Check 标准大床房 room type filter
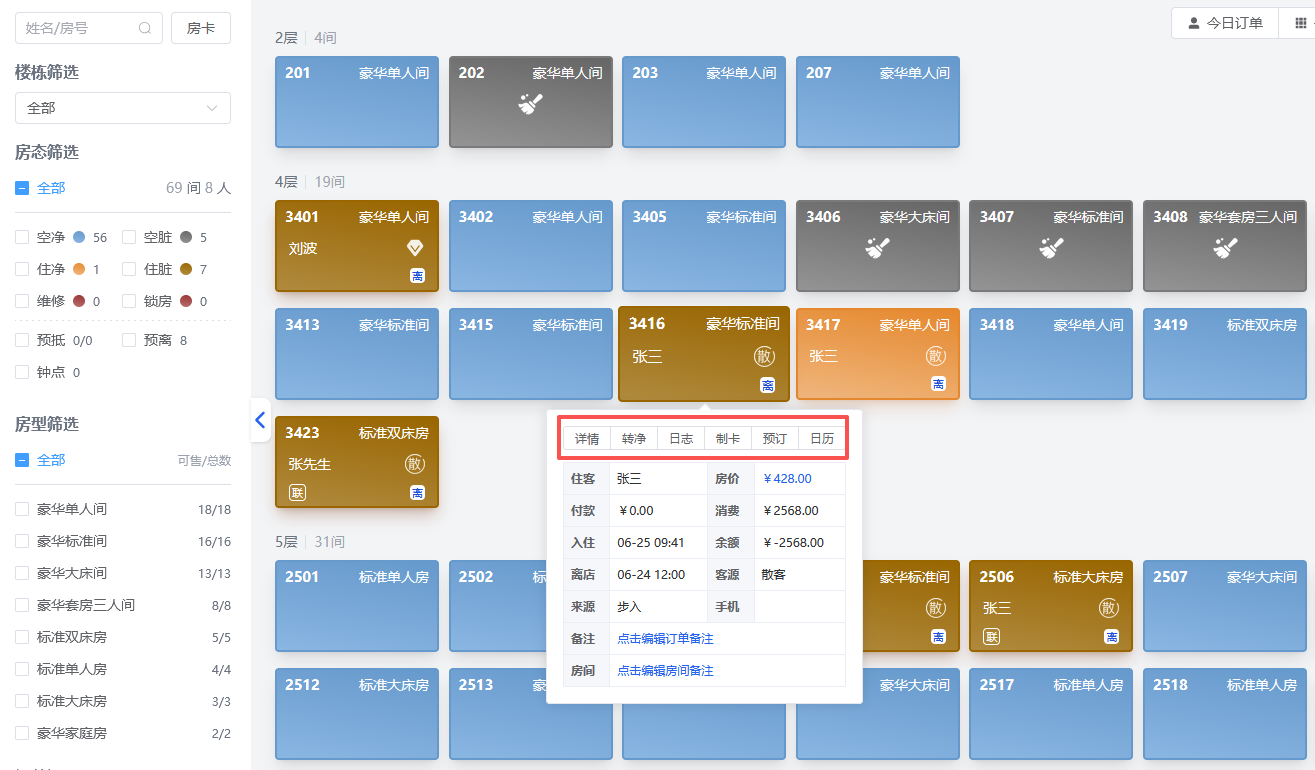 coord(22,701)
